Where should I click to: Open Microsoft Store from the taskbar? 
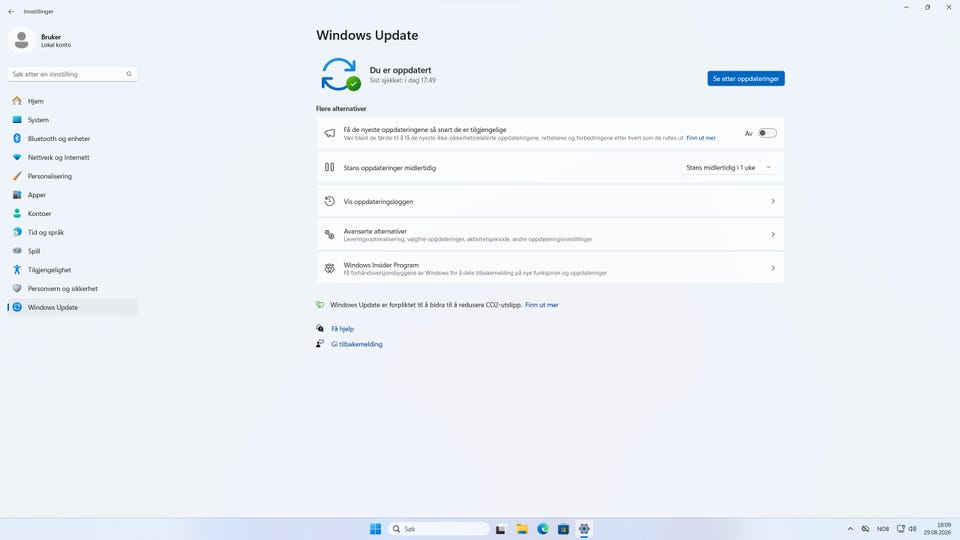[x=563, y=529]
